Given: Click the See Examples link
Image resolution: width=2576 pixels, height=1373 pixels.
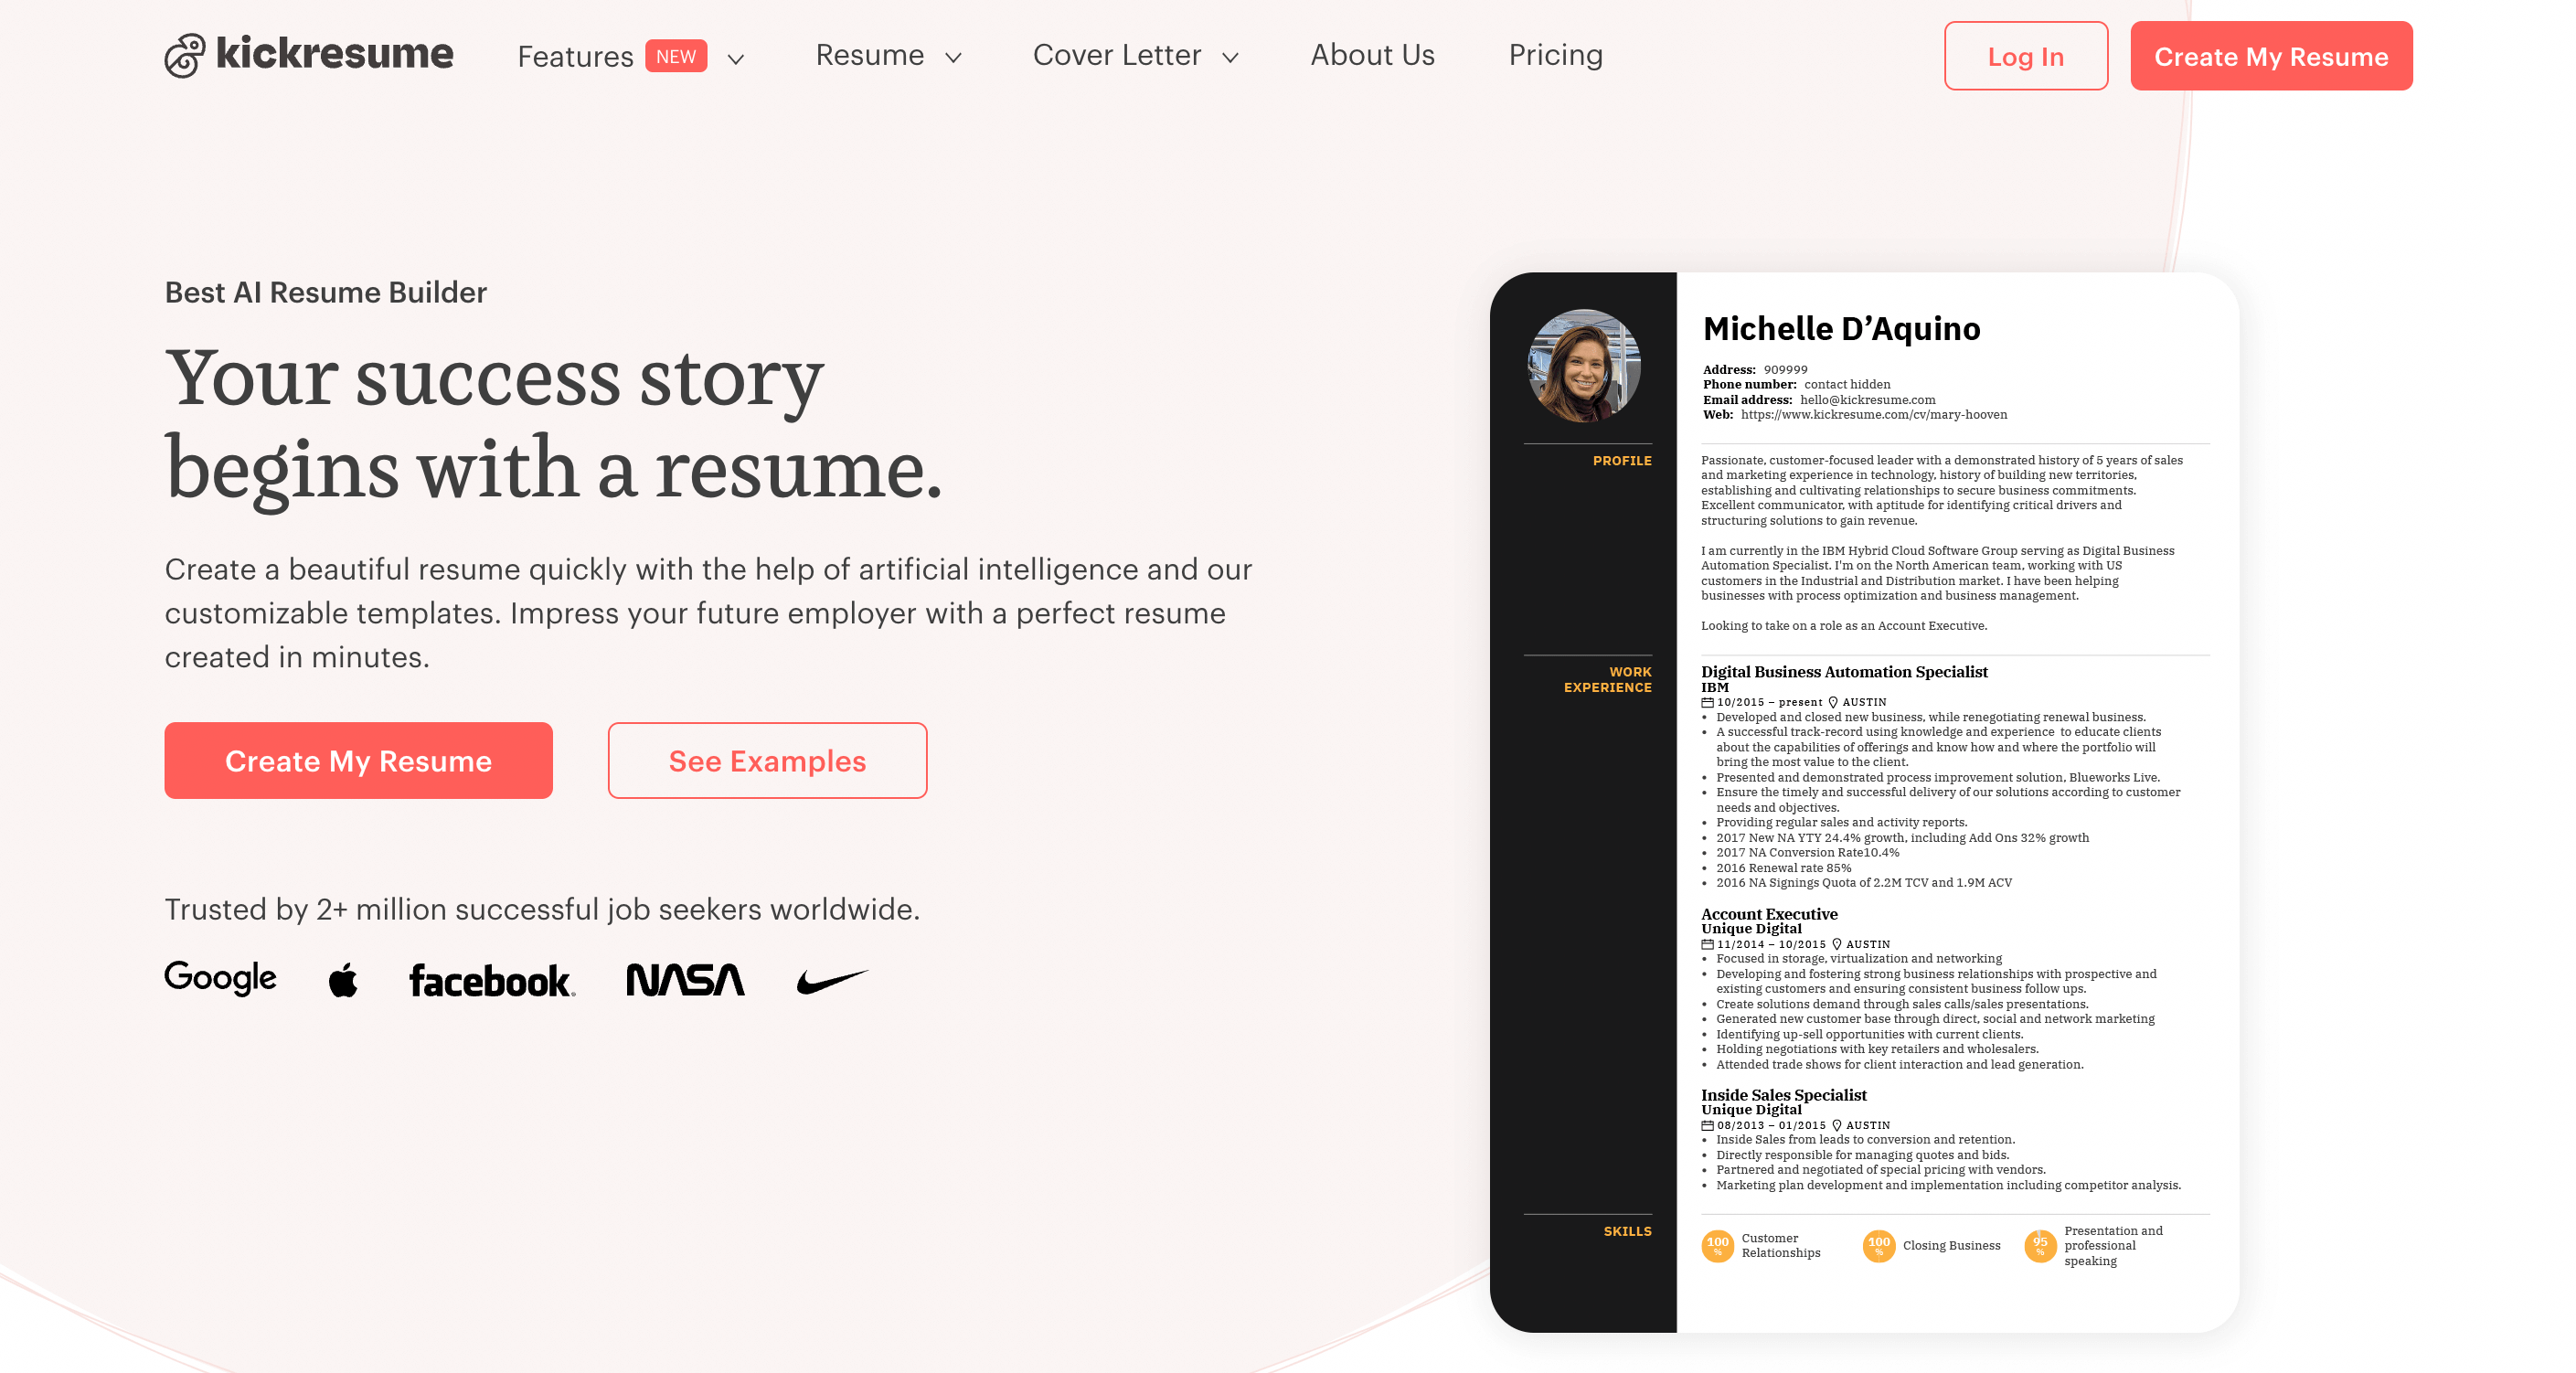Looking at the screenshot, I should pos(767,760).
